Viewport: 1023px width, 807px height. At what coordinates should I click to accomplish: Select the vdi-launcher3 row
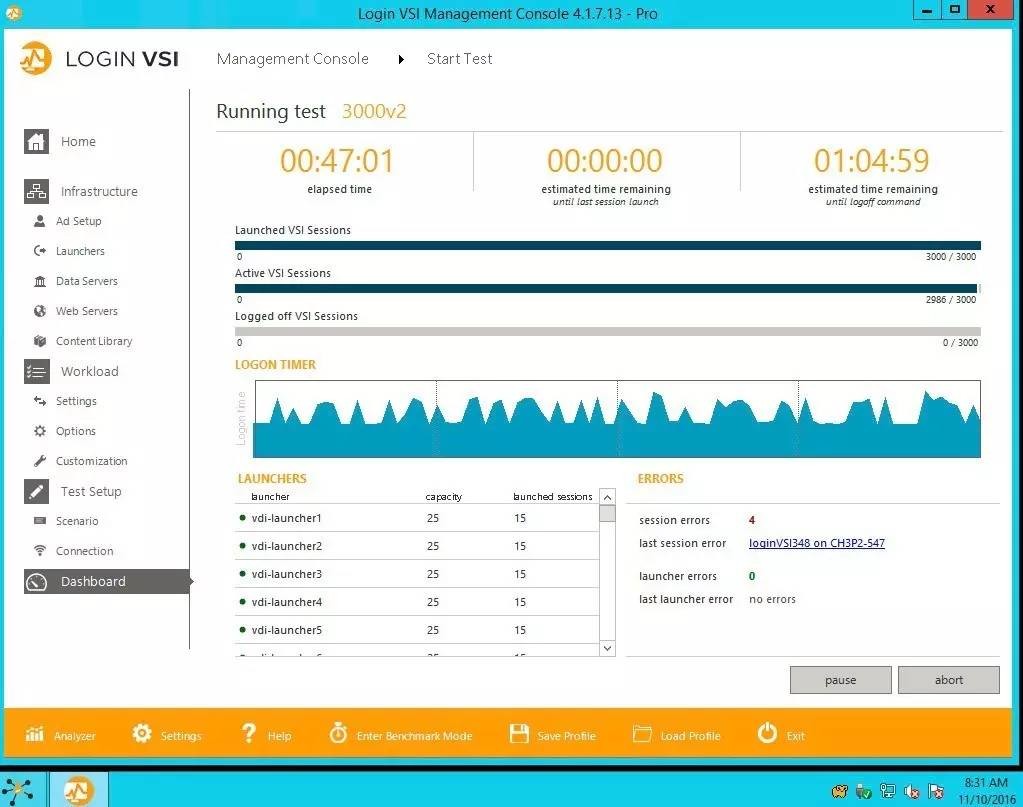point(417,574)
